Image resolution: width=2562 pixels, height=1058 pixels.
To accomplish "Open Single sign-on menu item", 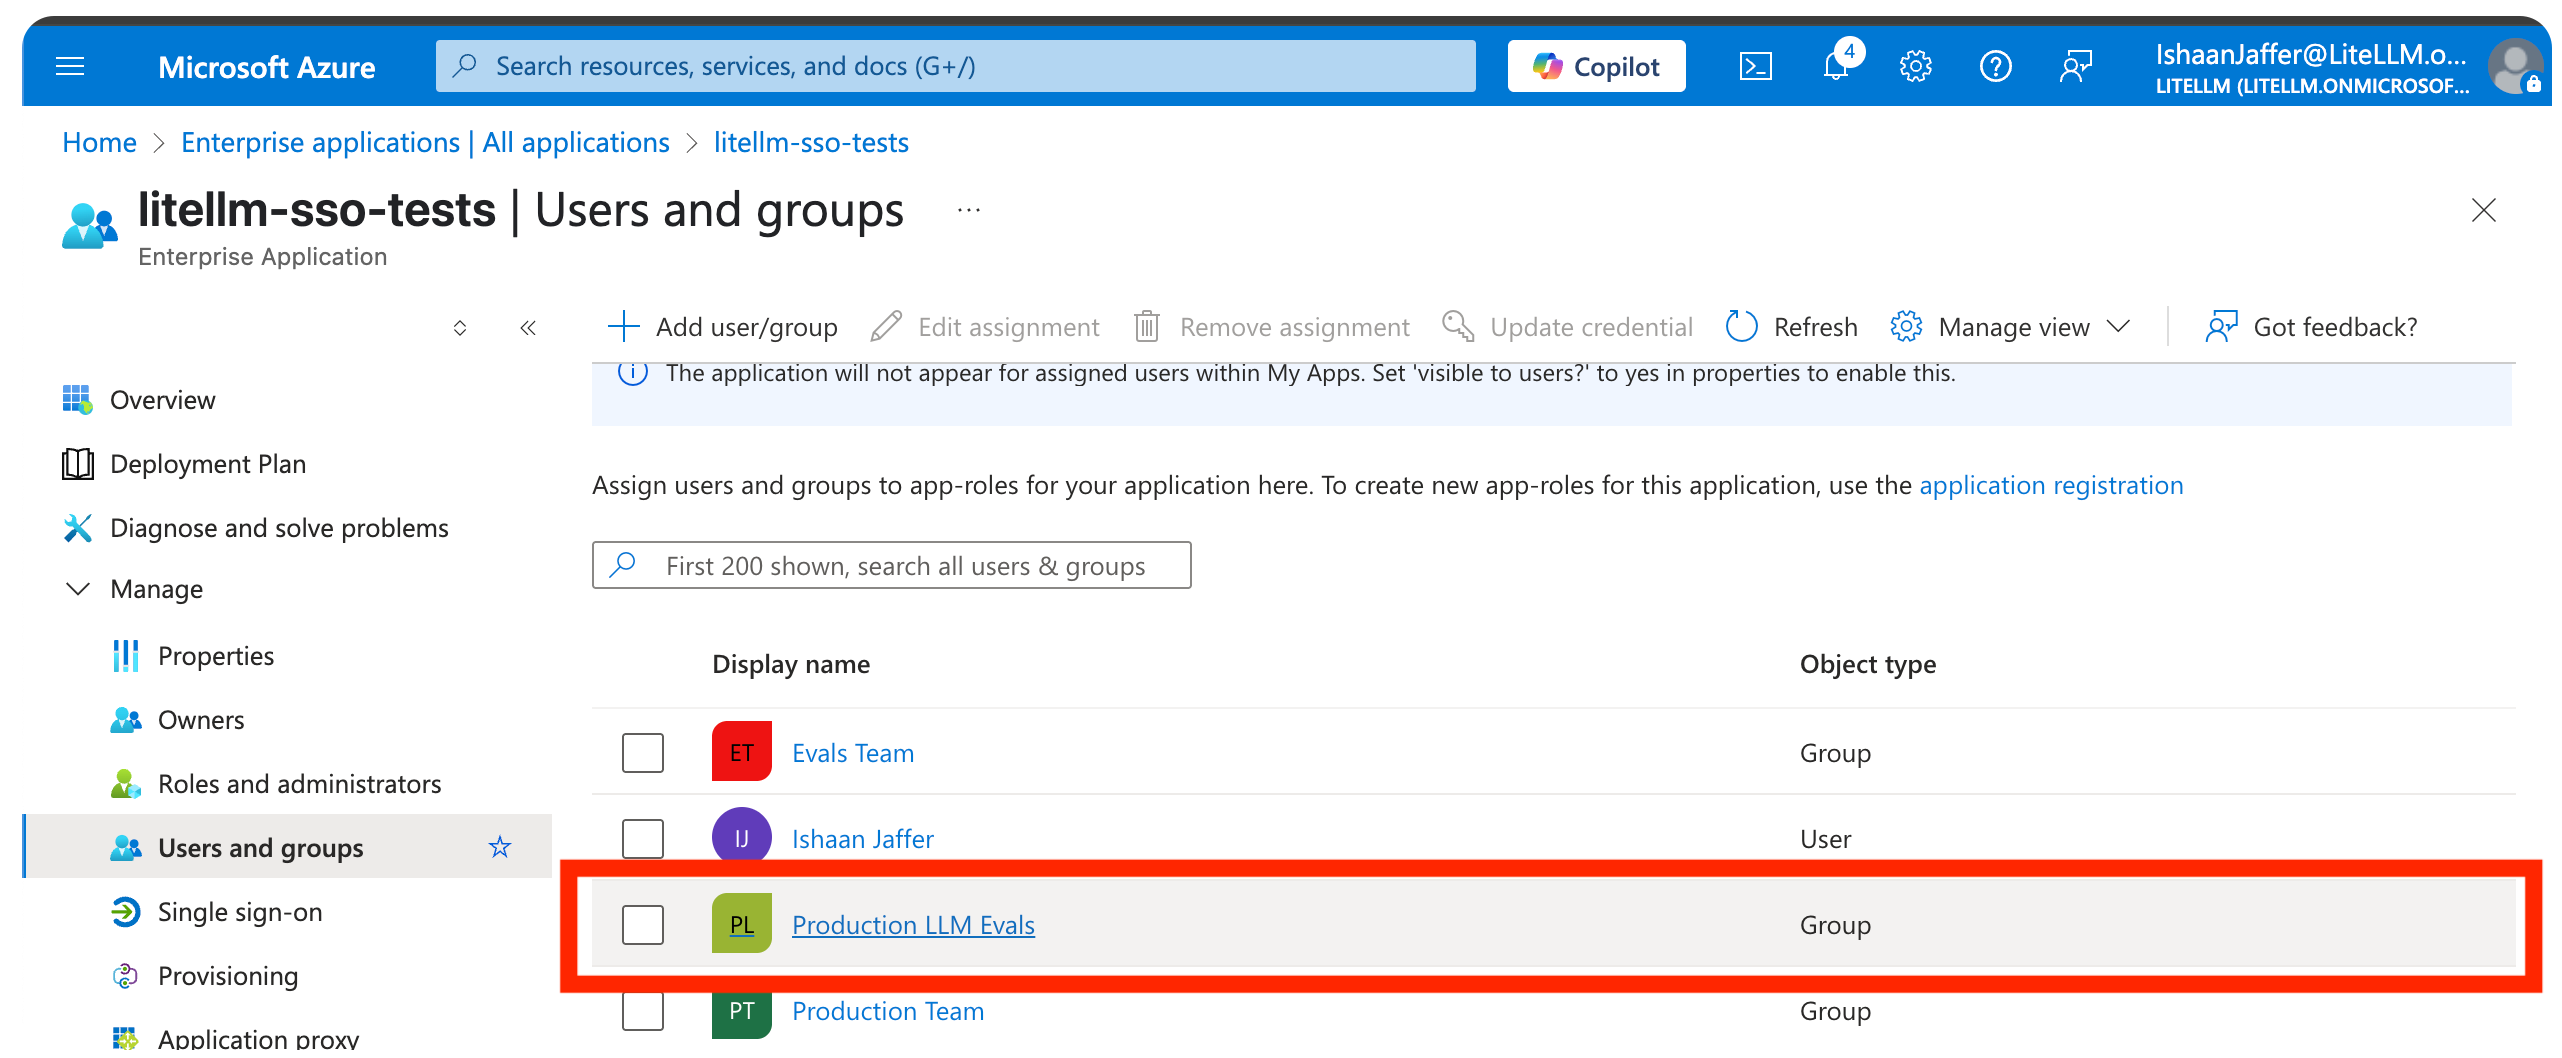I will 240,912.
